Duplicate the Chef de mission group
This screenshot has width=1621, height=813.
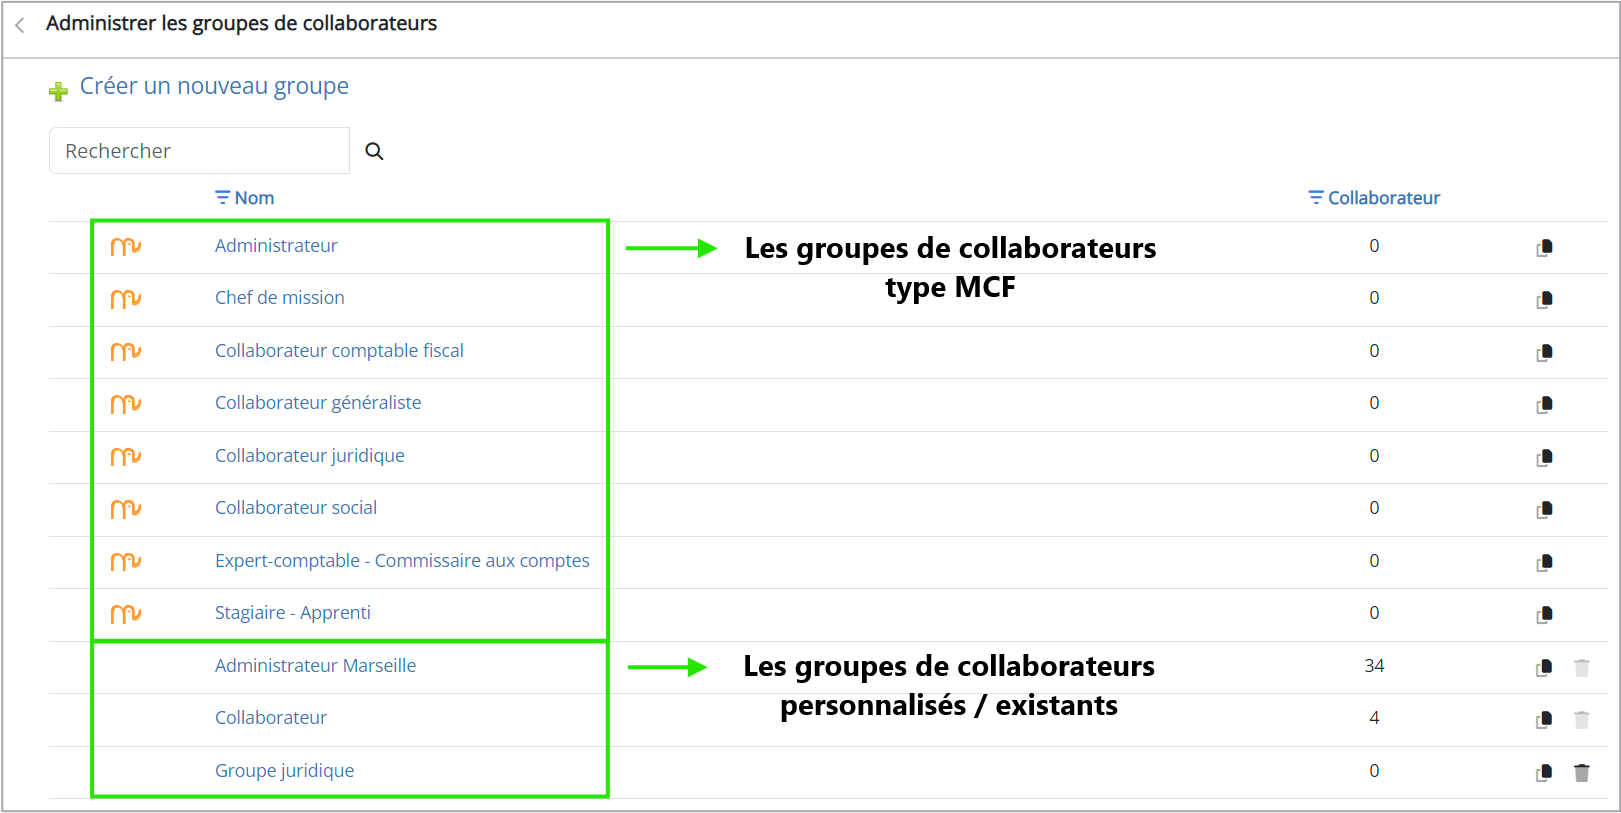[x=1544, y=299]
